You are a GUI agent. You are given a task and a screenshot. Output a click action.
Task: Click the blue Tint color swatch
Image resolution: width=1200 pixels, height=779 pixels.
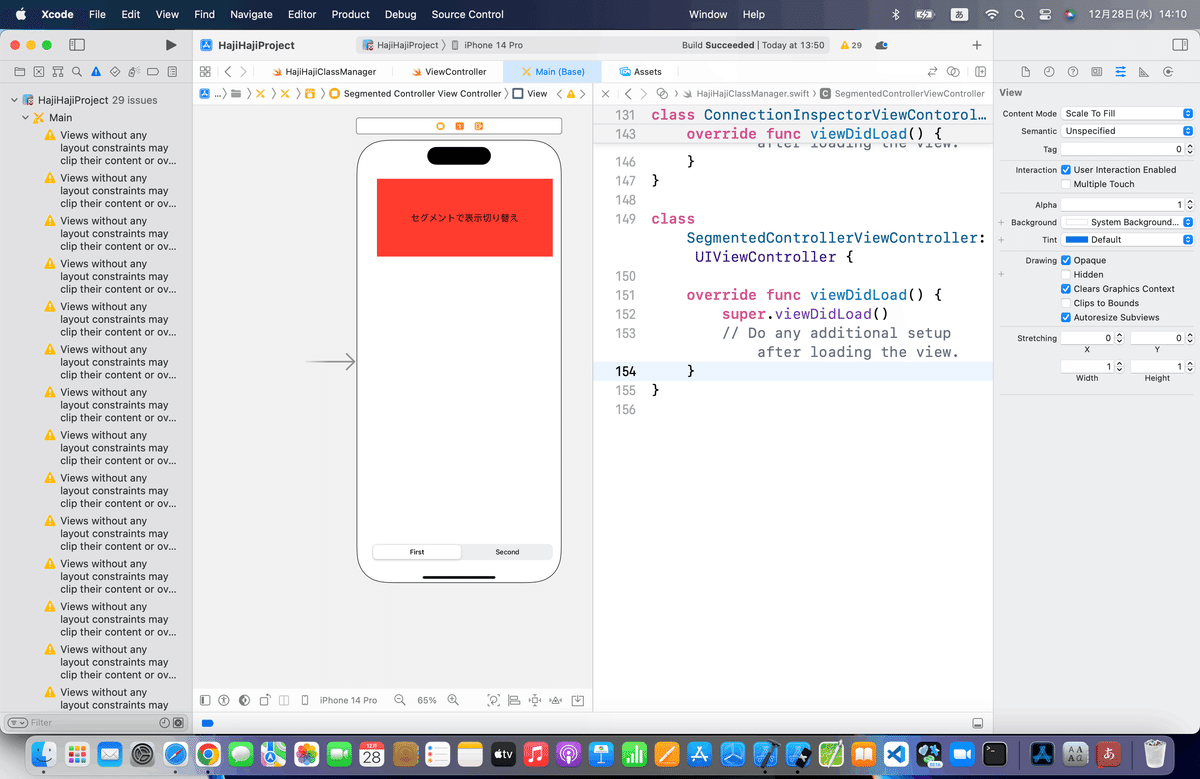click(x=1076, y=240)
